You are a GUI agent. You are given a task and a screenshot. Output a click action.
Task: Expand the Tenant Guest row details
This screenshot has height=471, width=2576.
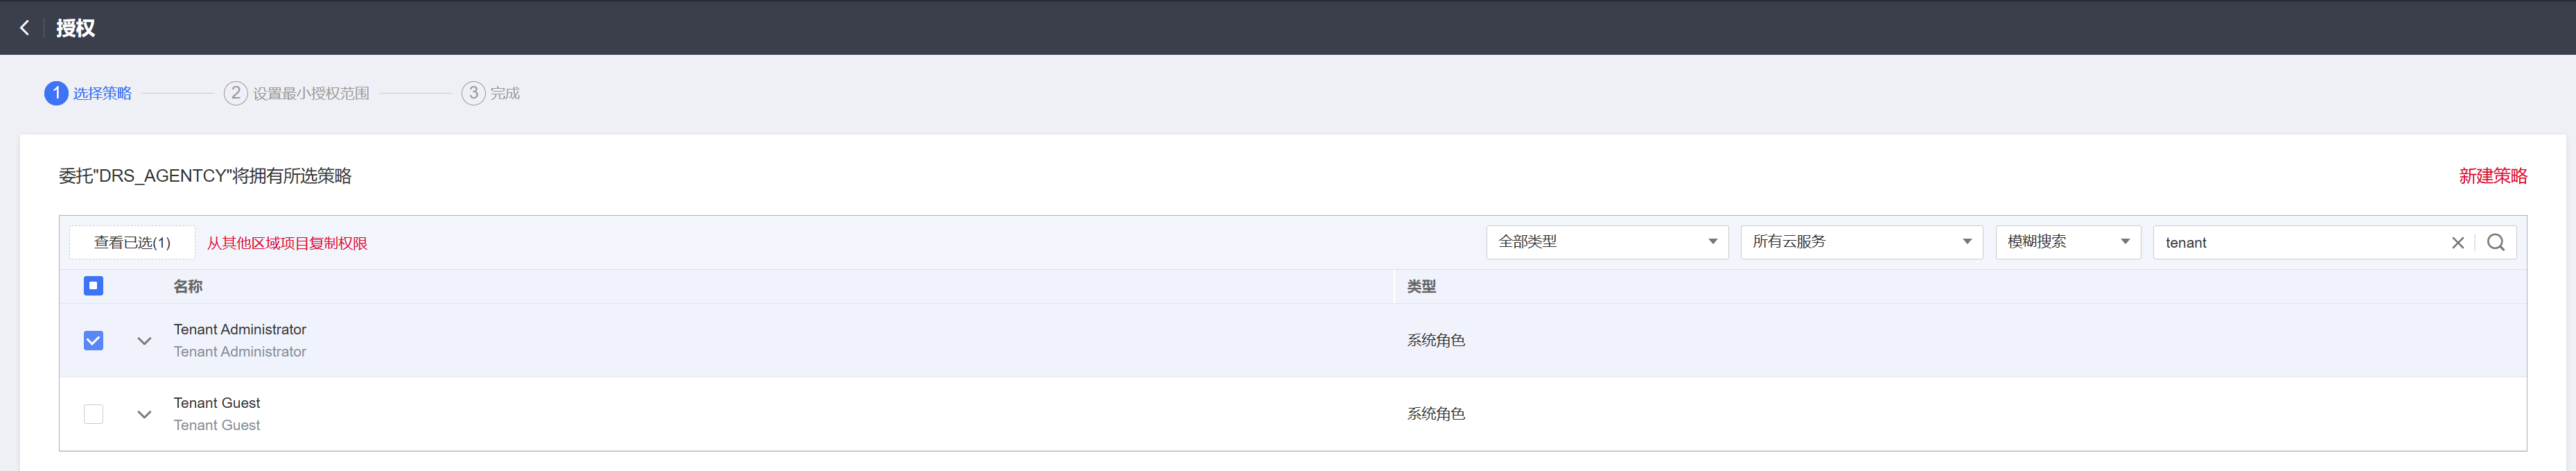(144, 414)
